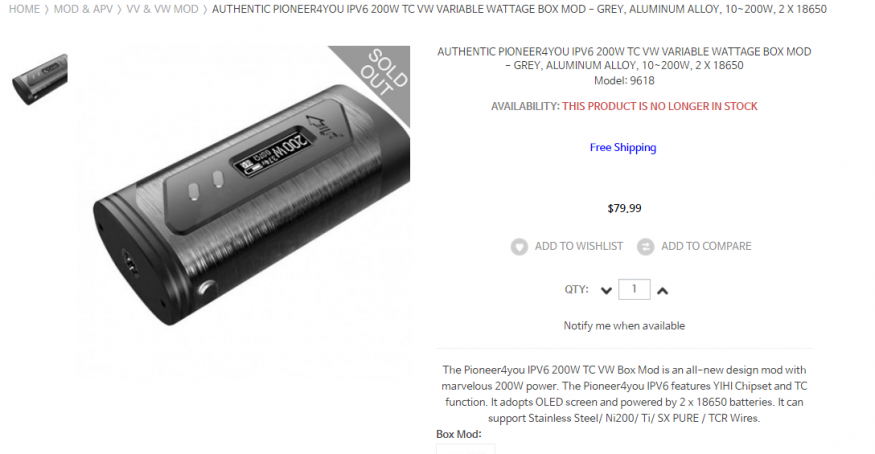This screenshot has height=454, width=875.
Task: Click ADD TO WISHLIST text
Action: point(579,246)
